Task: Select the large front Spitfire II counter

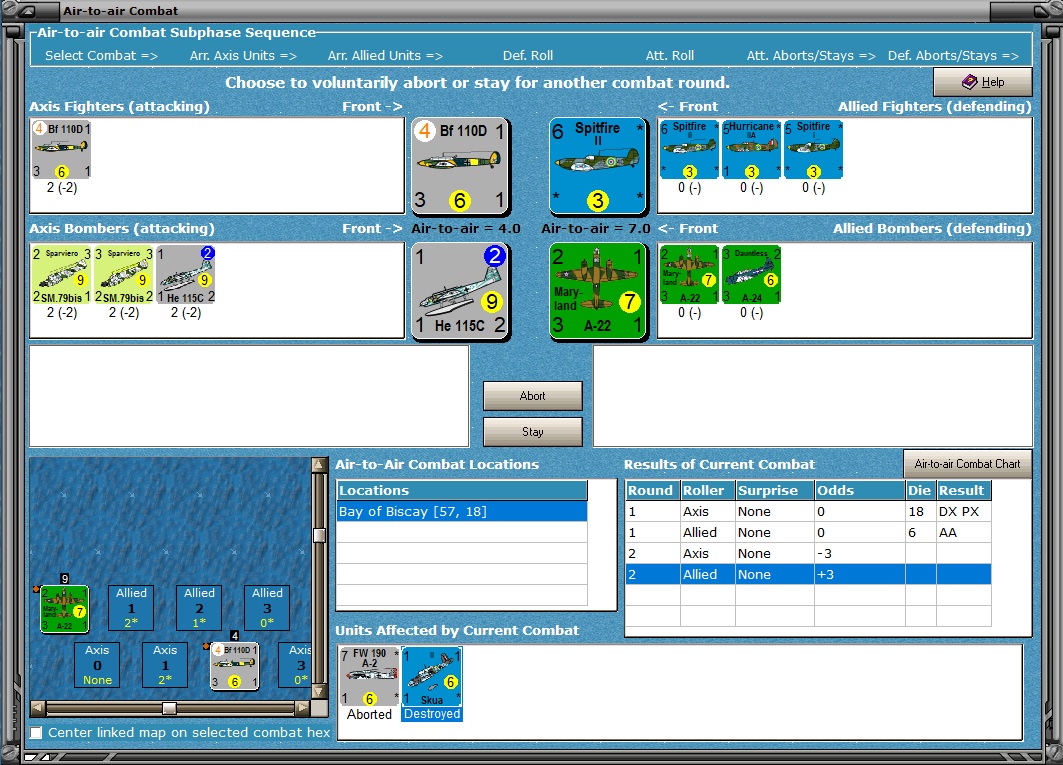Action: pyautogui.click(x=597, y=166)
